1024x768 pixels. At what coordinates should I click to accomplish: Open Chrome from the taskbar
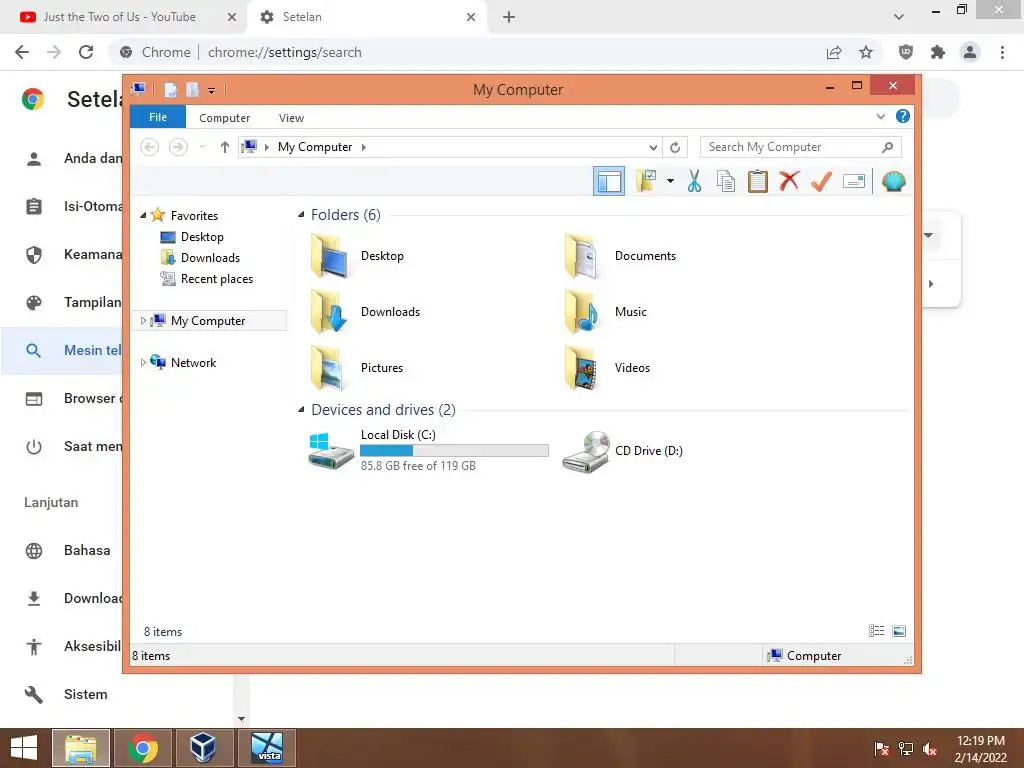coord(143,747)
